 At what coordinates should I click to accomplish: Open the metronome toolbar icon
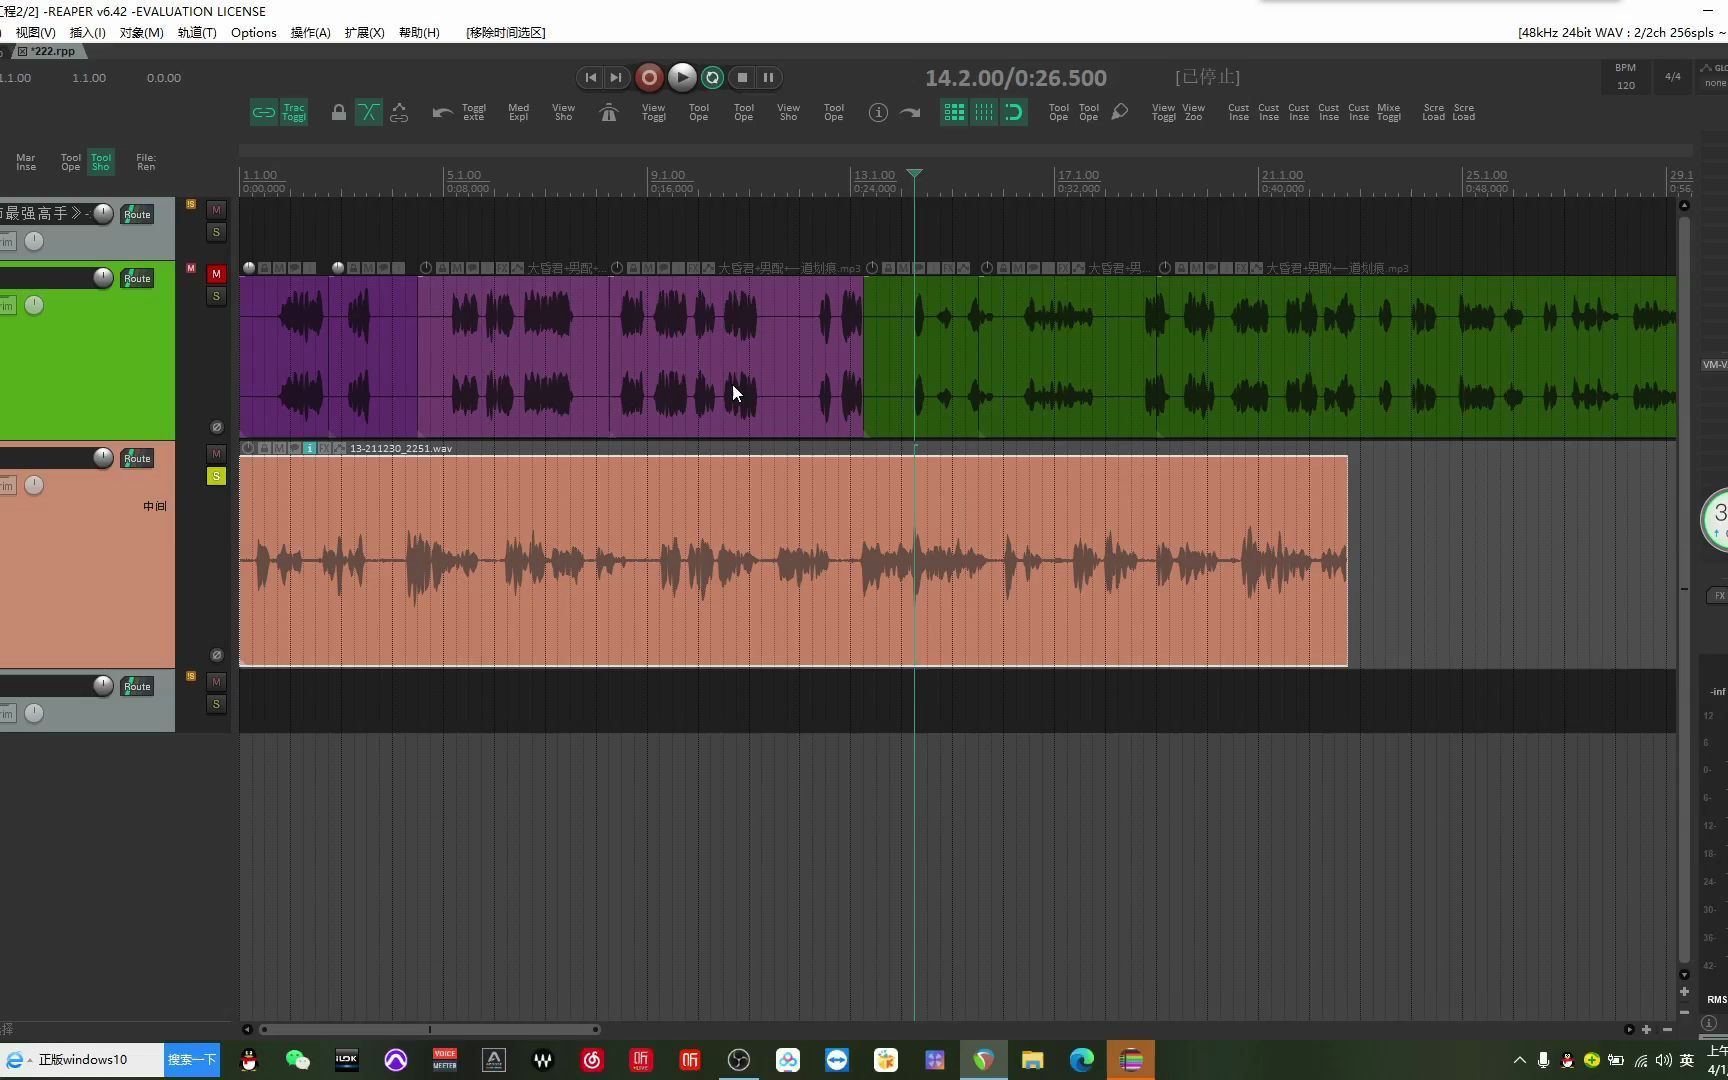[608, 112]
